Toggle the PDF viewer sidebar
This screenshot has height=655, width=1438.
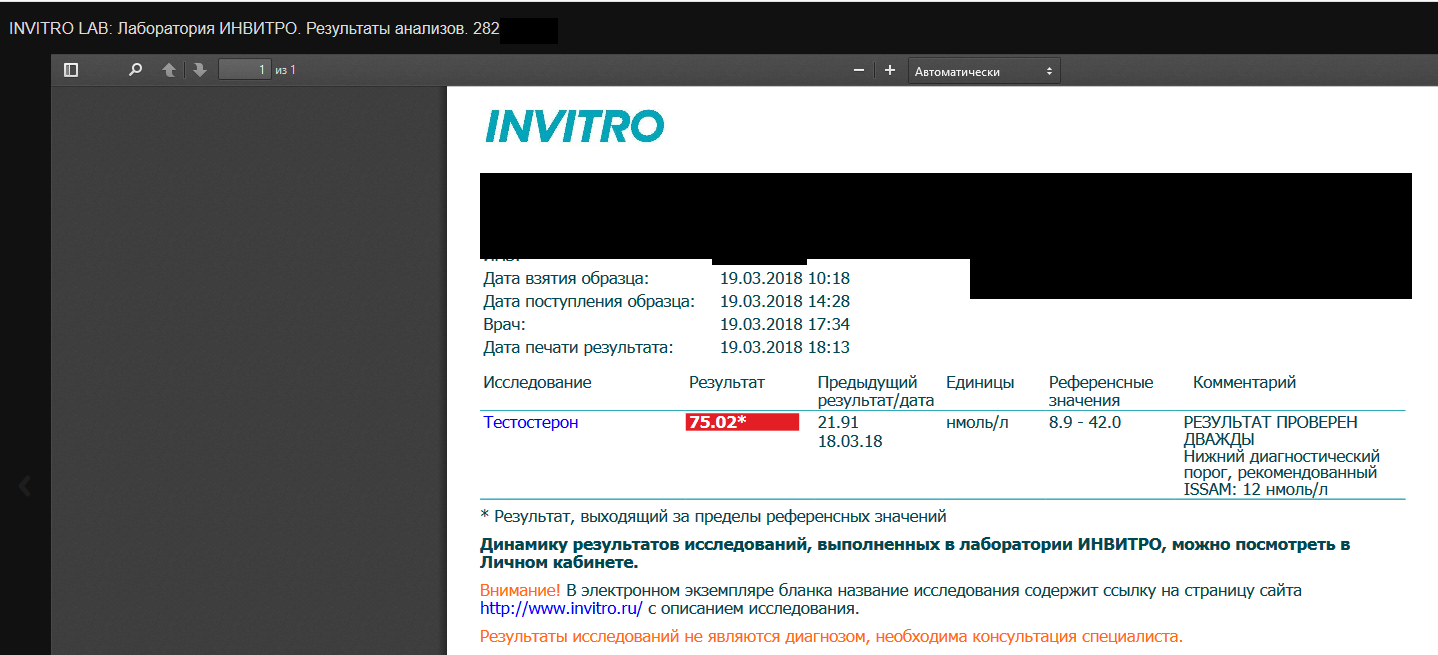[x=71, y=70]
